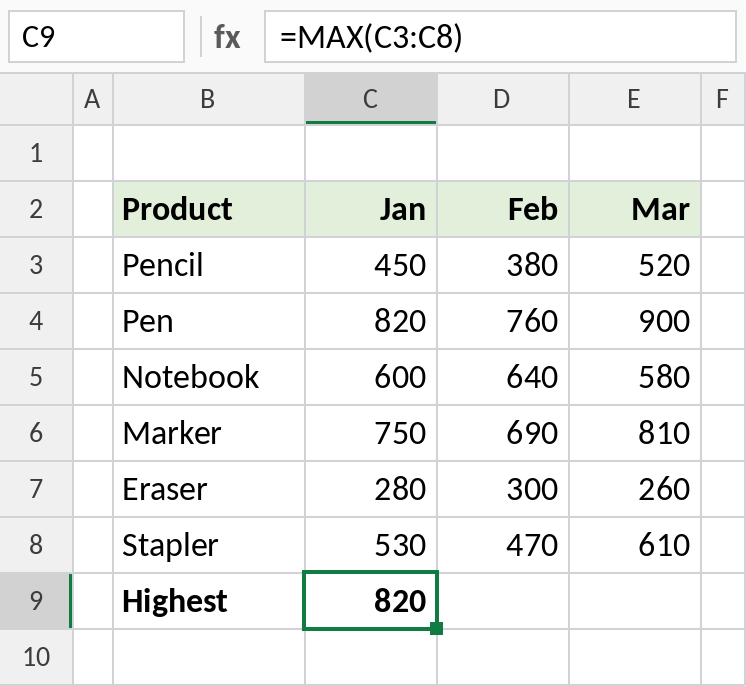Click the cell name box showing C9

pos(96,37)
